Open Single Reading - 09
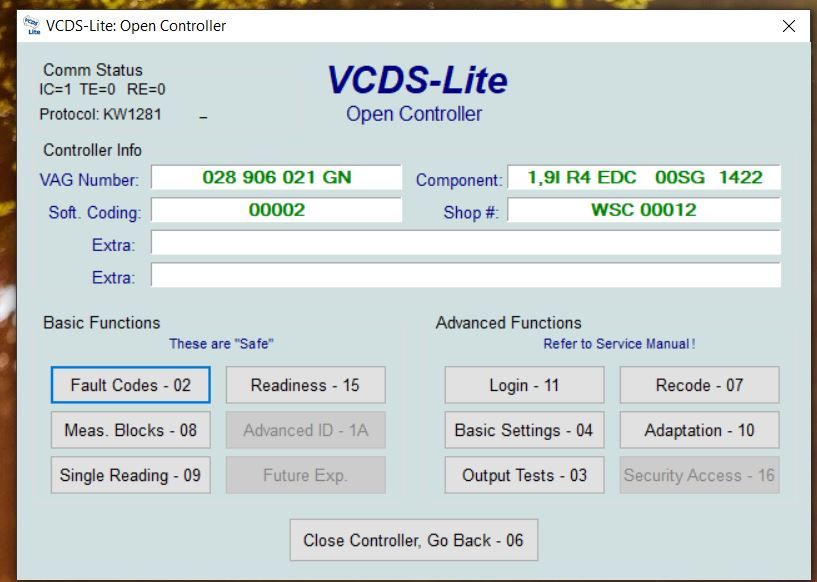This screenshot has width=817, height=582. 131,475
